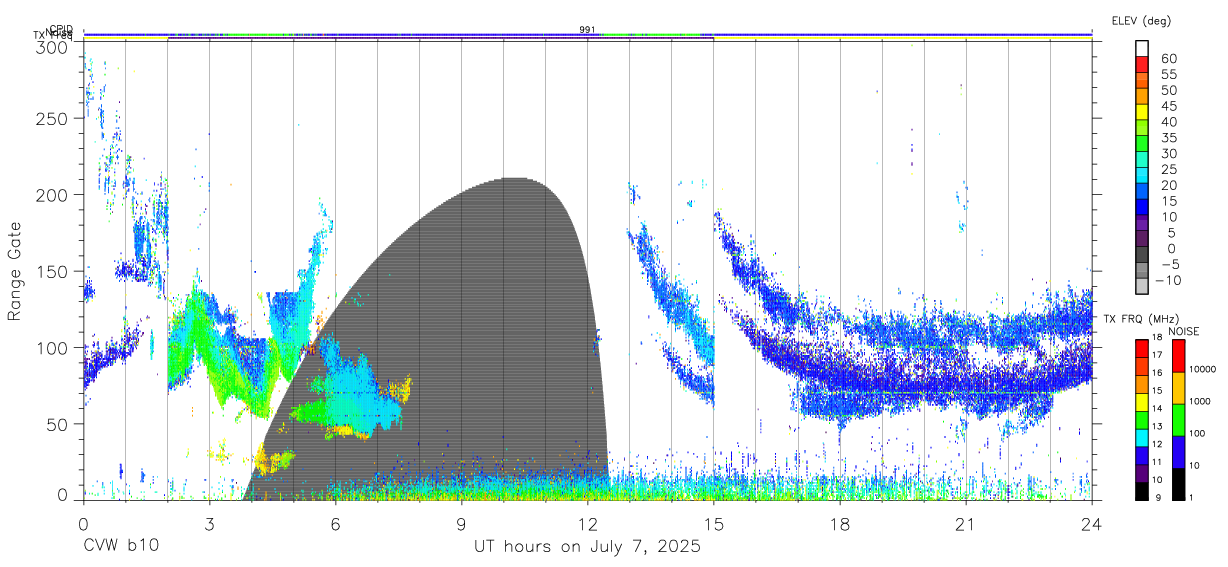Click the 'CVW b10' radar beam label

coord(121,546)
